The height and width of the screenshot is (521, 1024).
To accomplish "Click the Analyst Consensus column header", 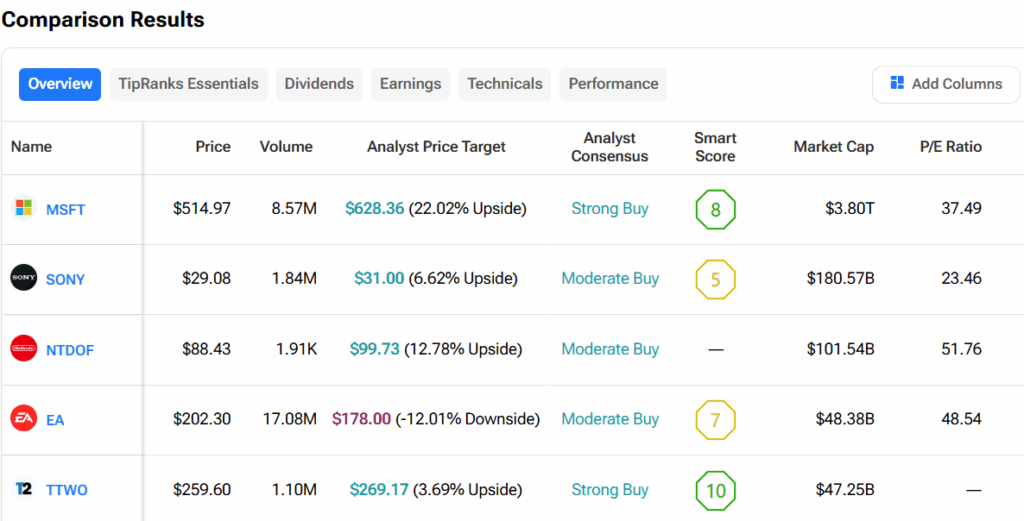I will click(609, 147).
